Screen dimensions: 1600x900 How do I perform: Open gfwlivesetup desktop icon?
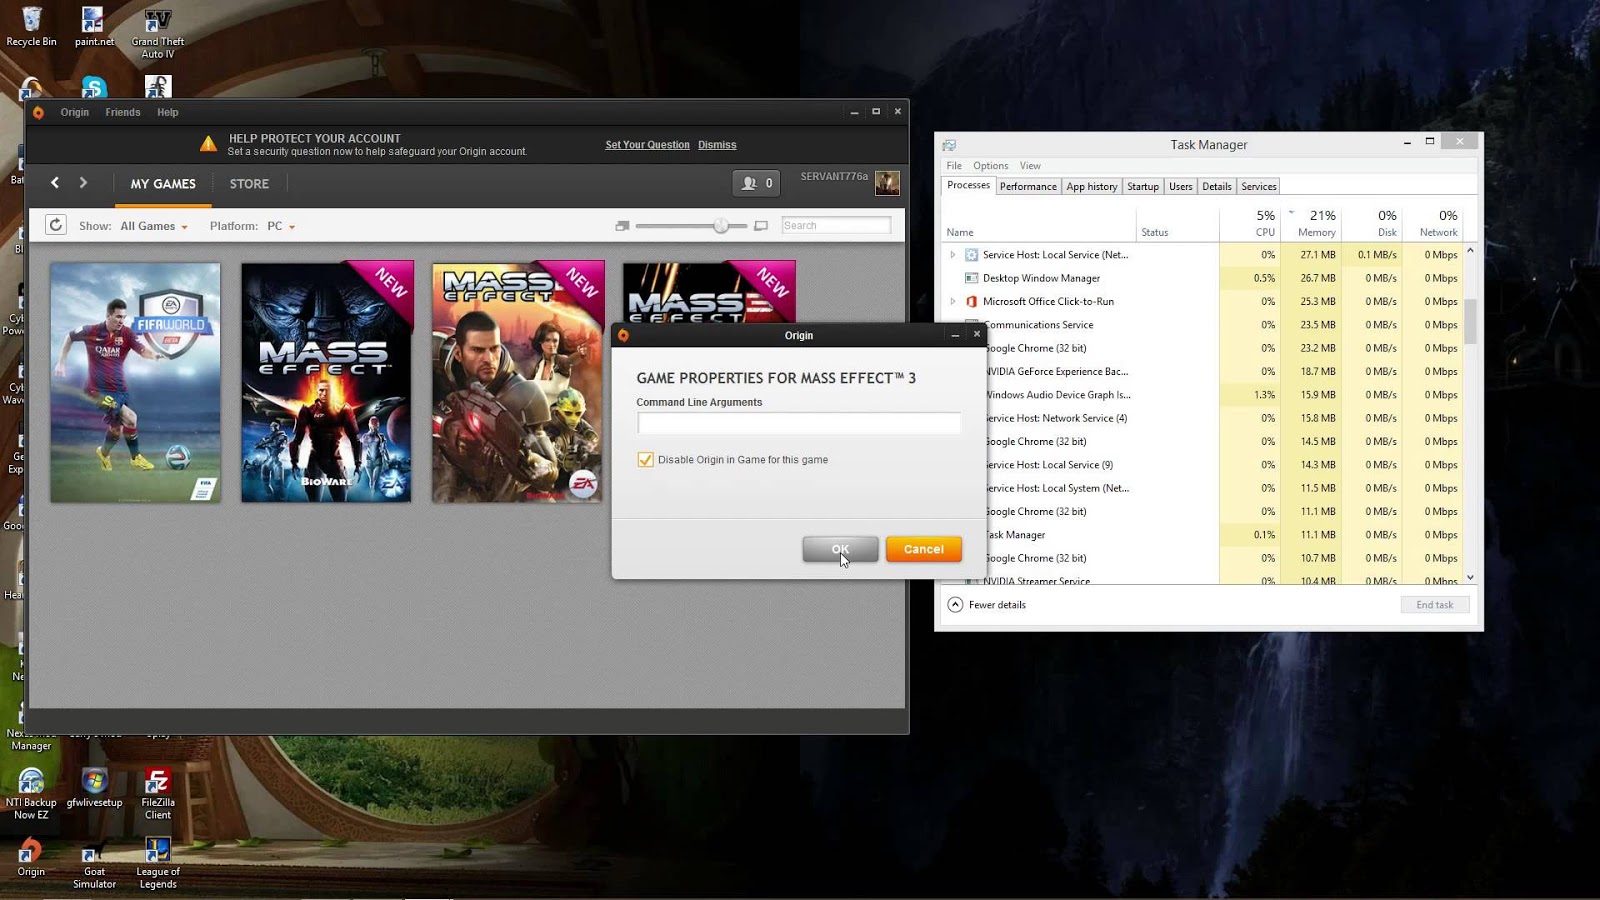[x=94, y=788]
